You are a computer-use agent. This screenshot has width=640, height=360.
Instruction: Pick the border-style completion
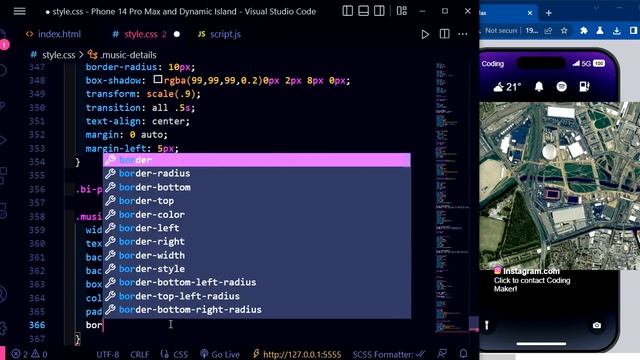pyautogui.click(x=256, y=269)
